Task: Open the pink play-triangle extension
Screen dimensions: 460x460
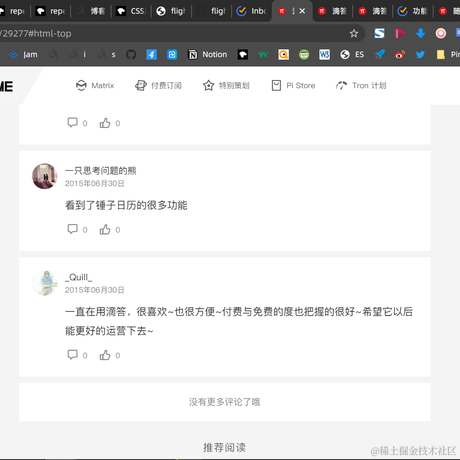Action: click(x=400, y=33)
